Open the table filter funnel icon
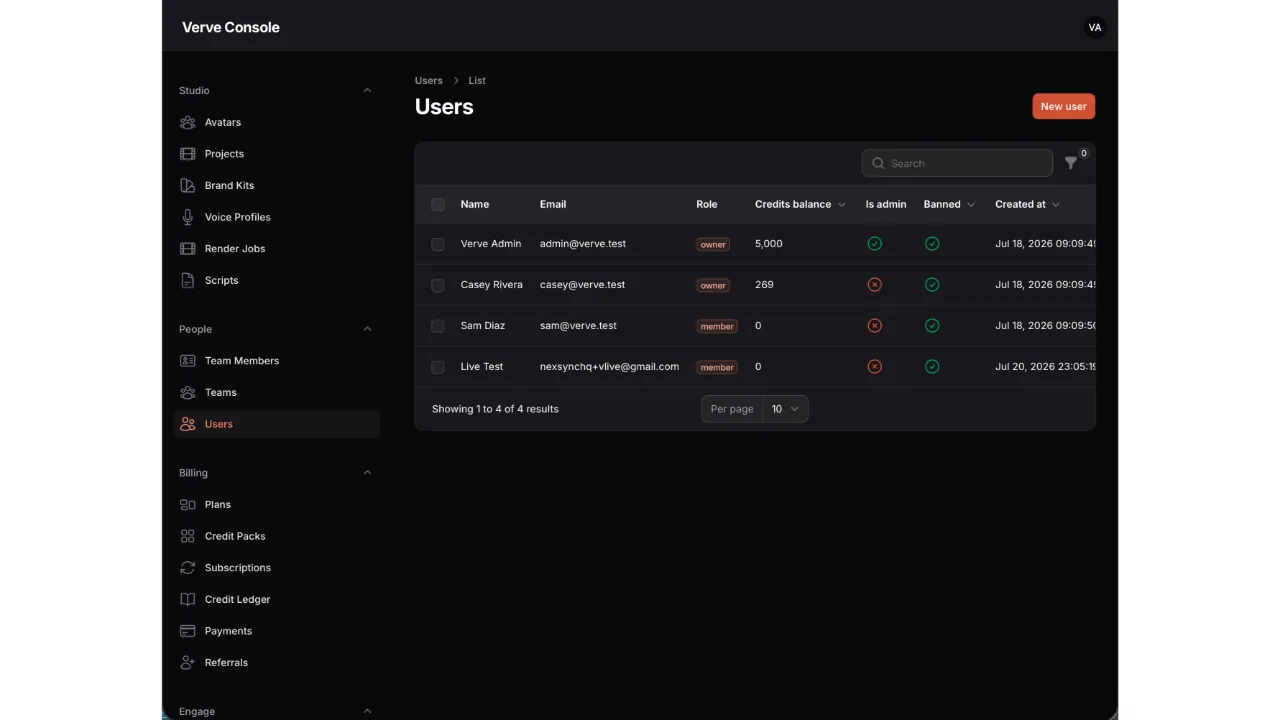 (1071, 163)
